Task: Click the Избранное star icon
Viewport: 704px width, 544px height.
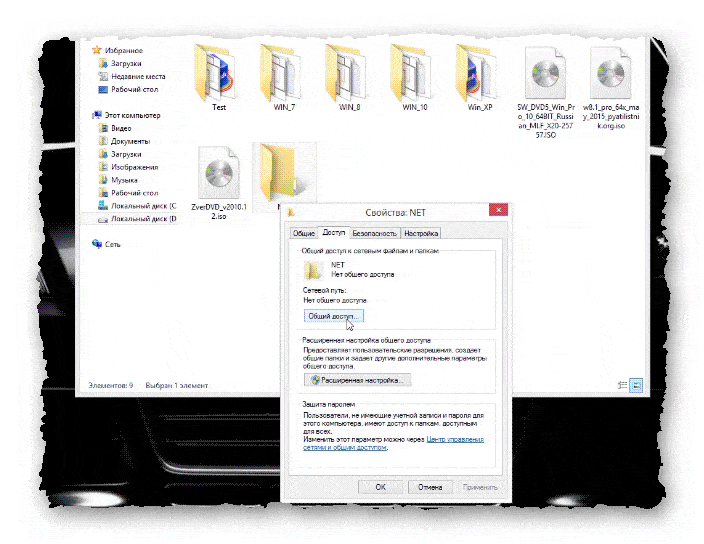Action: (x=97, y=50)
